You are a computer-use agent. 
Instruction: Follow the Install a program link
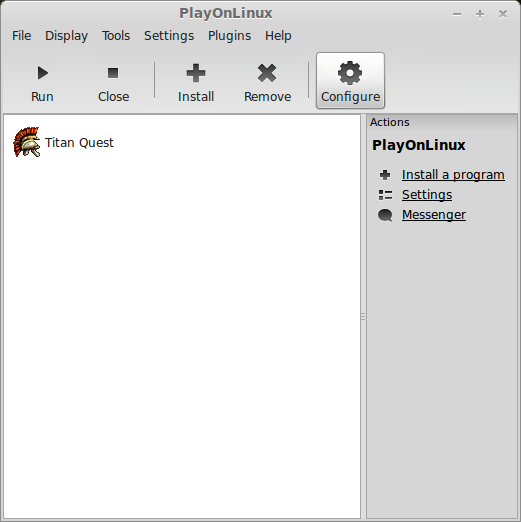click(453, 175)
